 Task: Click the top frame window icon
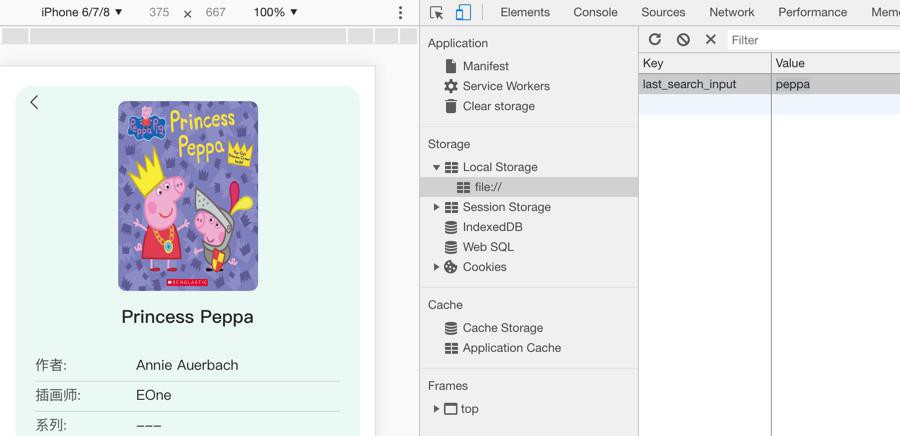[x=451, y=409]
